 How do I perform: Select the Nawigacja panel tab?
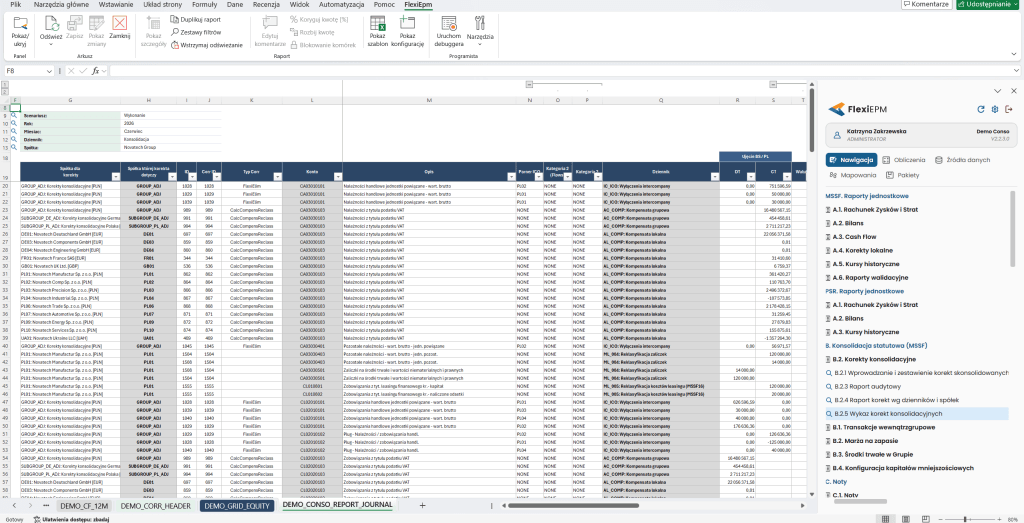(851, 159)
